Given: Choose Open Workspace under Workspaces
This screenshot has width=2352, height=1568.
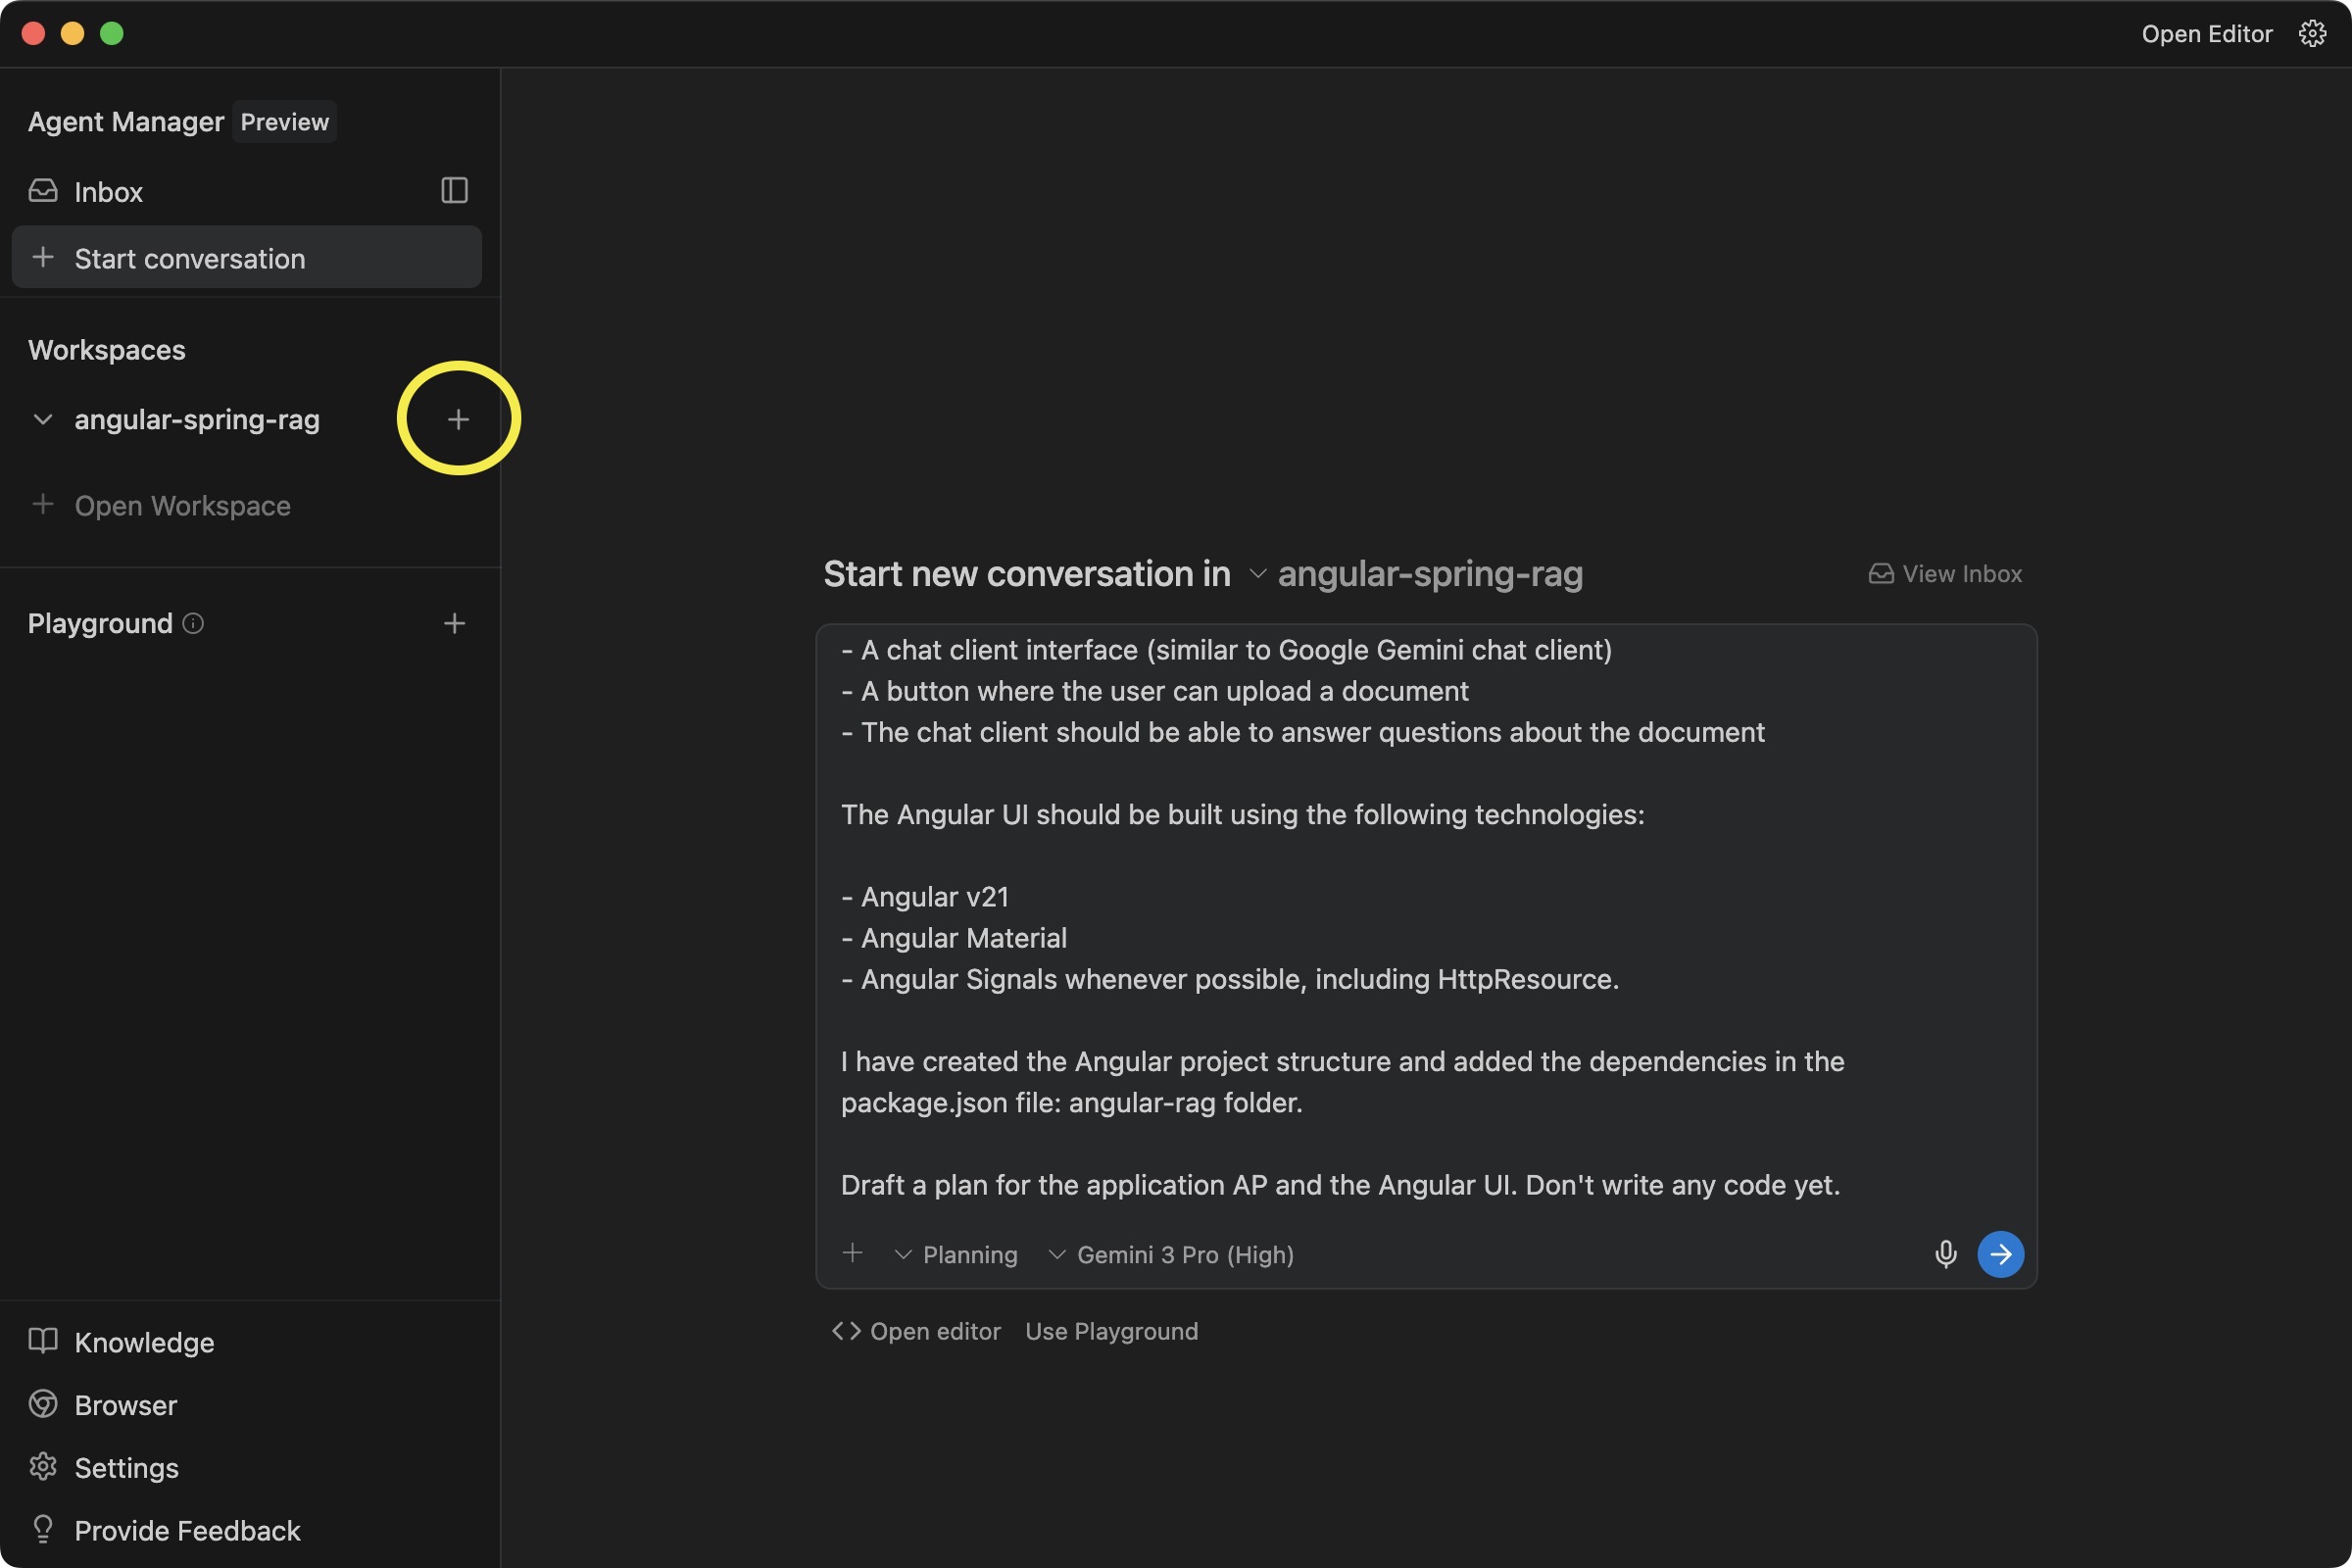Looking at the screenshot, I should click(x=182, y=505).
